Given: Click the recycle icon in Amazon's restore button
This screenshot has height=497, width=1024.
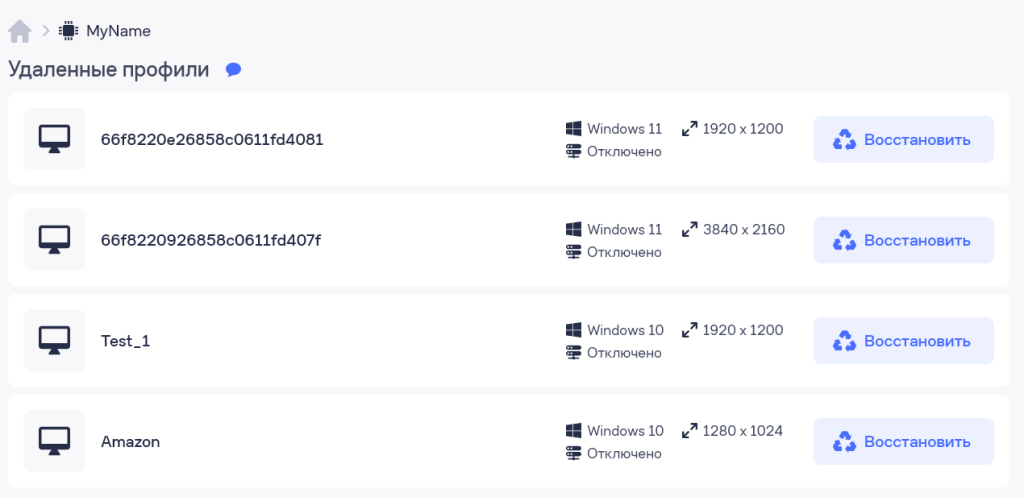Looking at the screenshot, I should click(844, 441).
